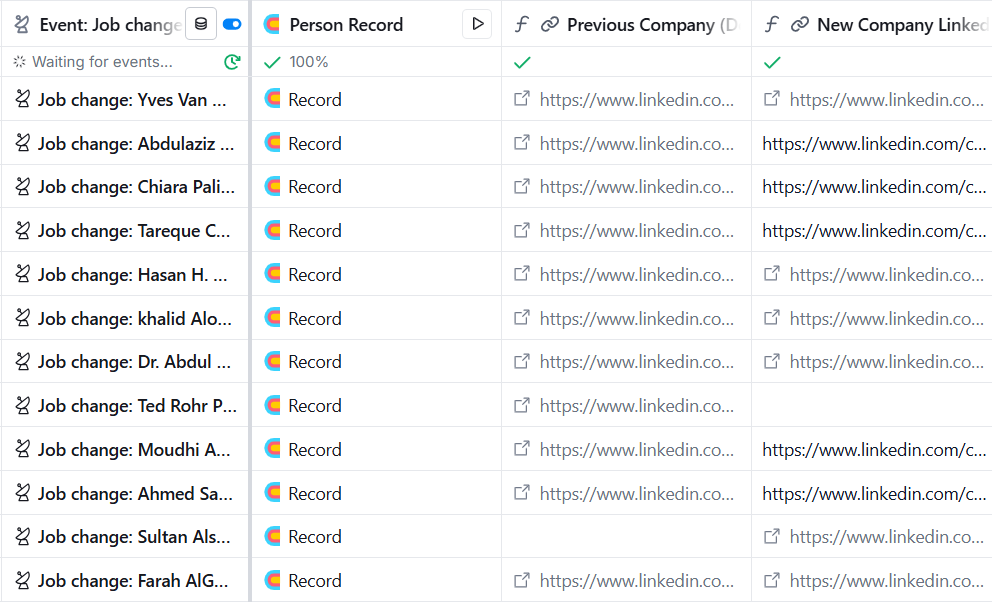Click the Record icon in Chiara Pali's Person Record cell
The image size is (992, 602).
[271, 186]
